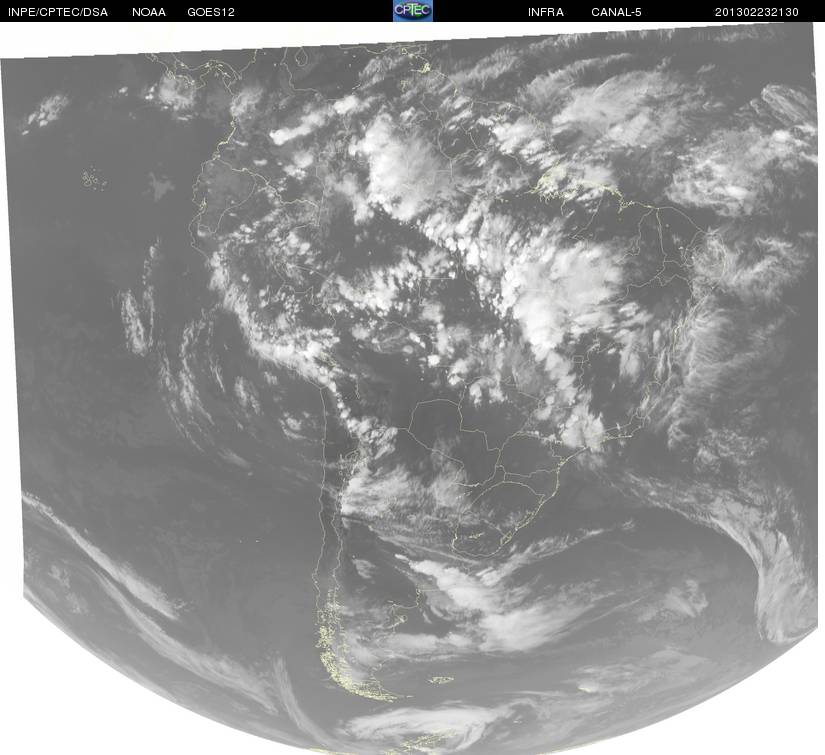Click the CPTEC logo in header
The image size is (825, 755).
pos(413,11)
